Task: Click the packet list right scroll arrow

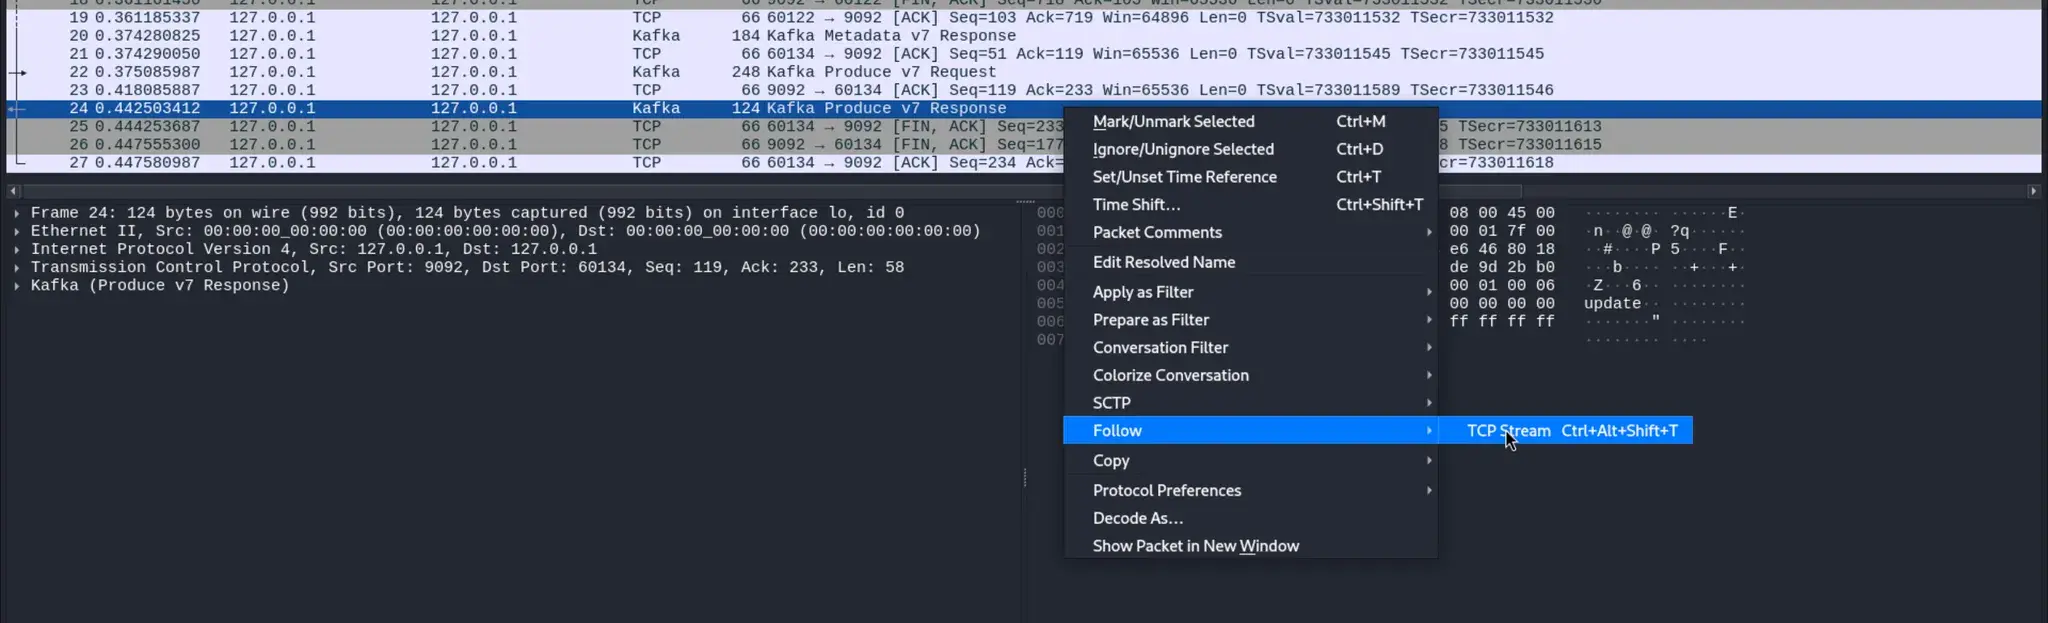Action: tap(2033, 191)
